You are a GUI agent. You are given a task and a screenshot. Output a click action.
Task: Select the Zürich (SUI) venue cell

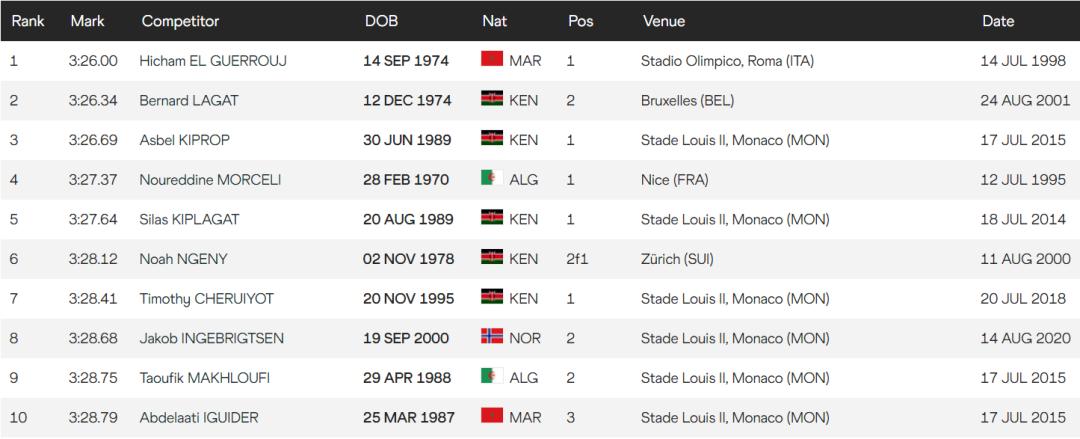677,259
